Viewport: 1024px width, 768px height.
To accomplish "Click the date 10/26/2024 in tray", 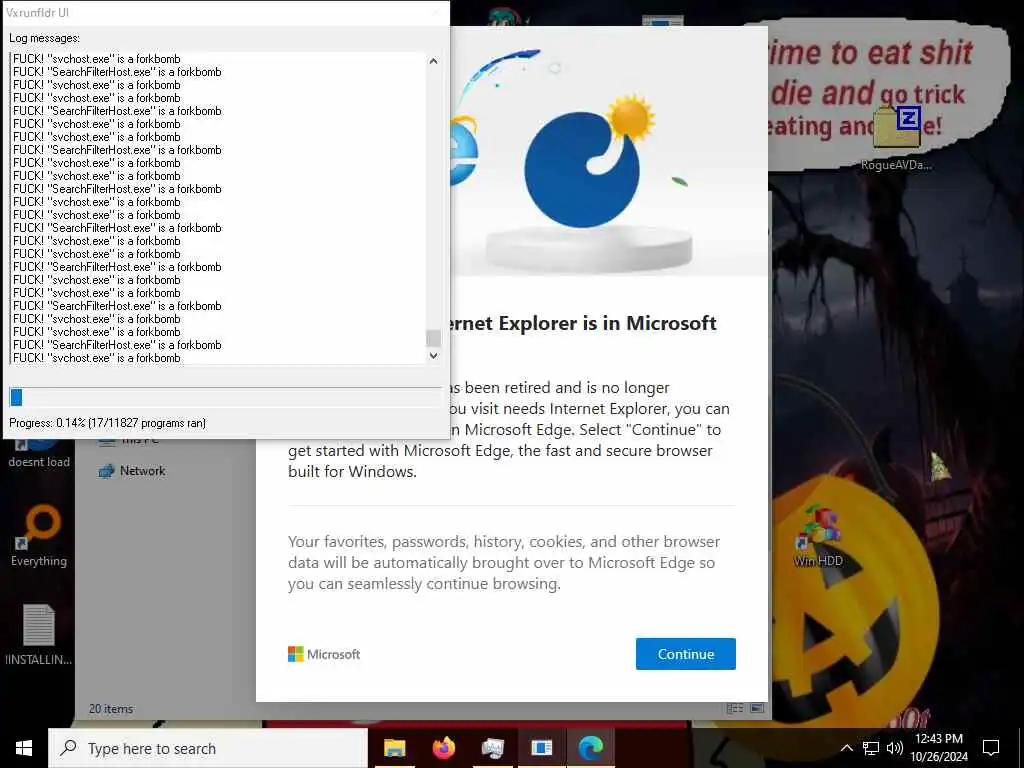I will [x=938, y=757].
